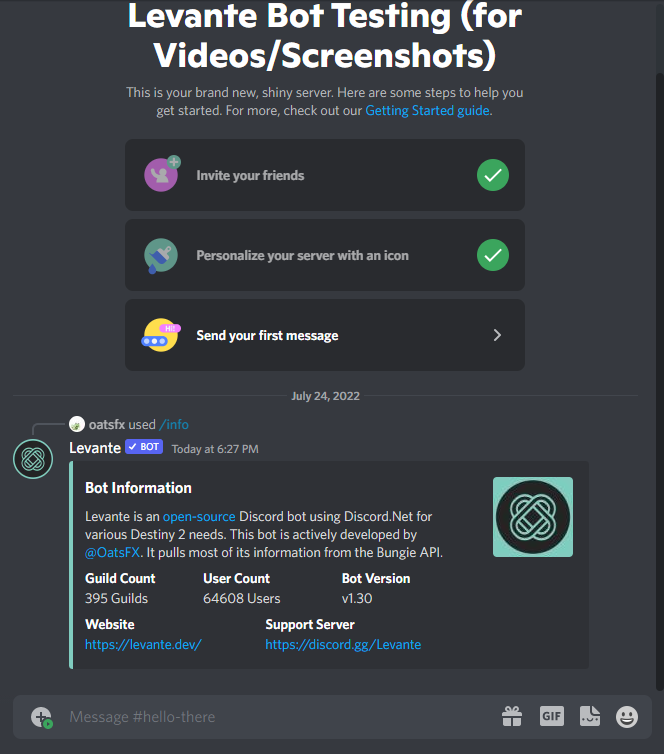
Task: Open the Getting Started guide link
Action: [427, 111]
